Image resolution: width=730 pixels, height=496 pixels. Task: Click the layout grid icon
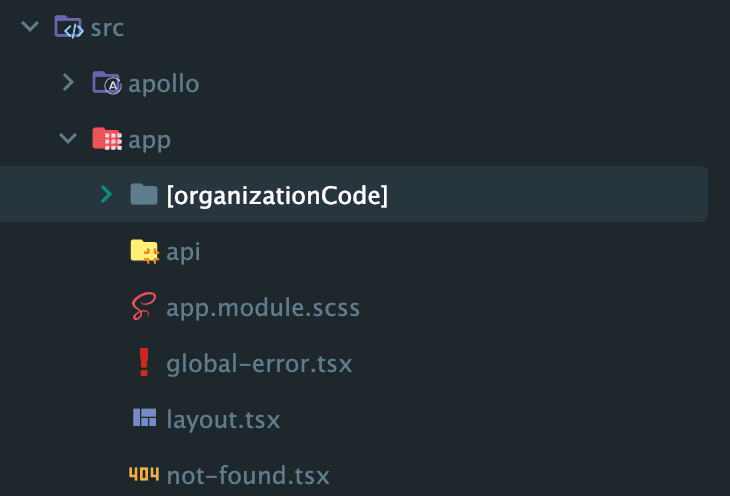[x=144, y=417]
